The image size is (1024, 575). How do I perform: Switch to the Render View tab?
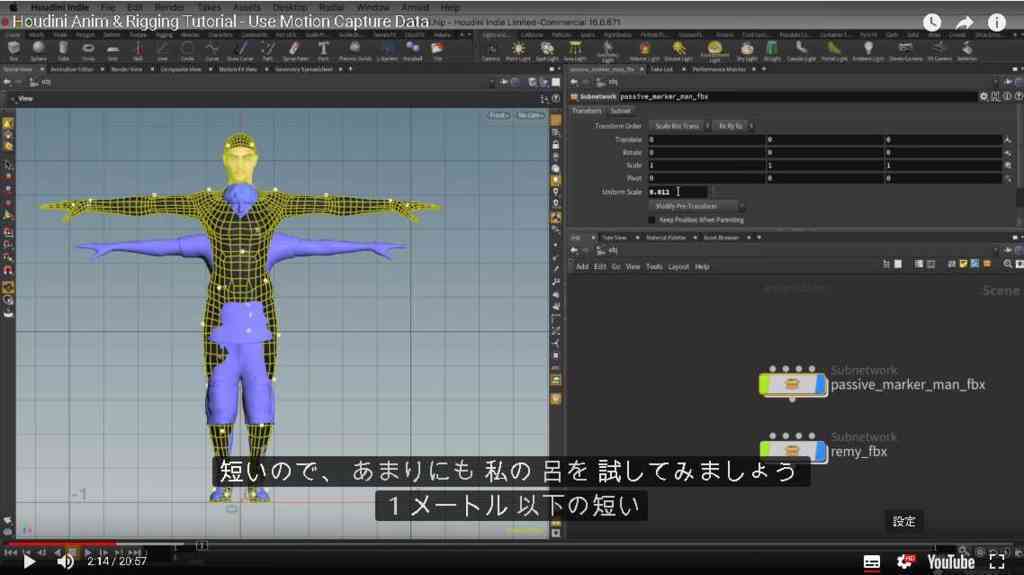coord(127,69)
